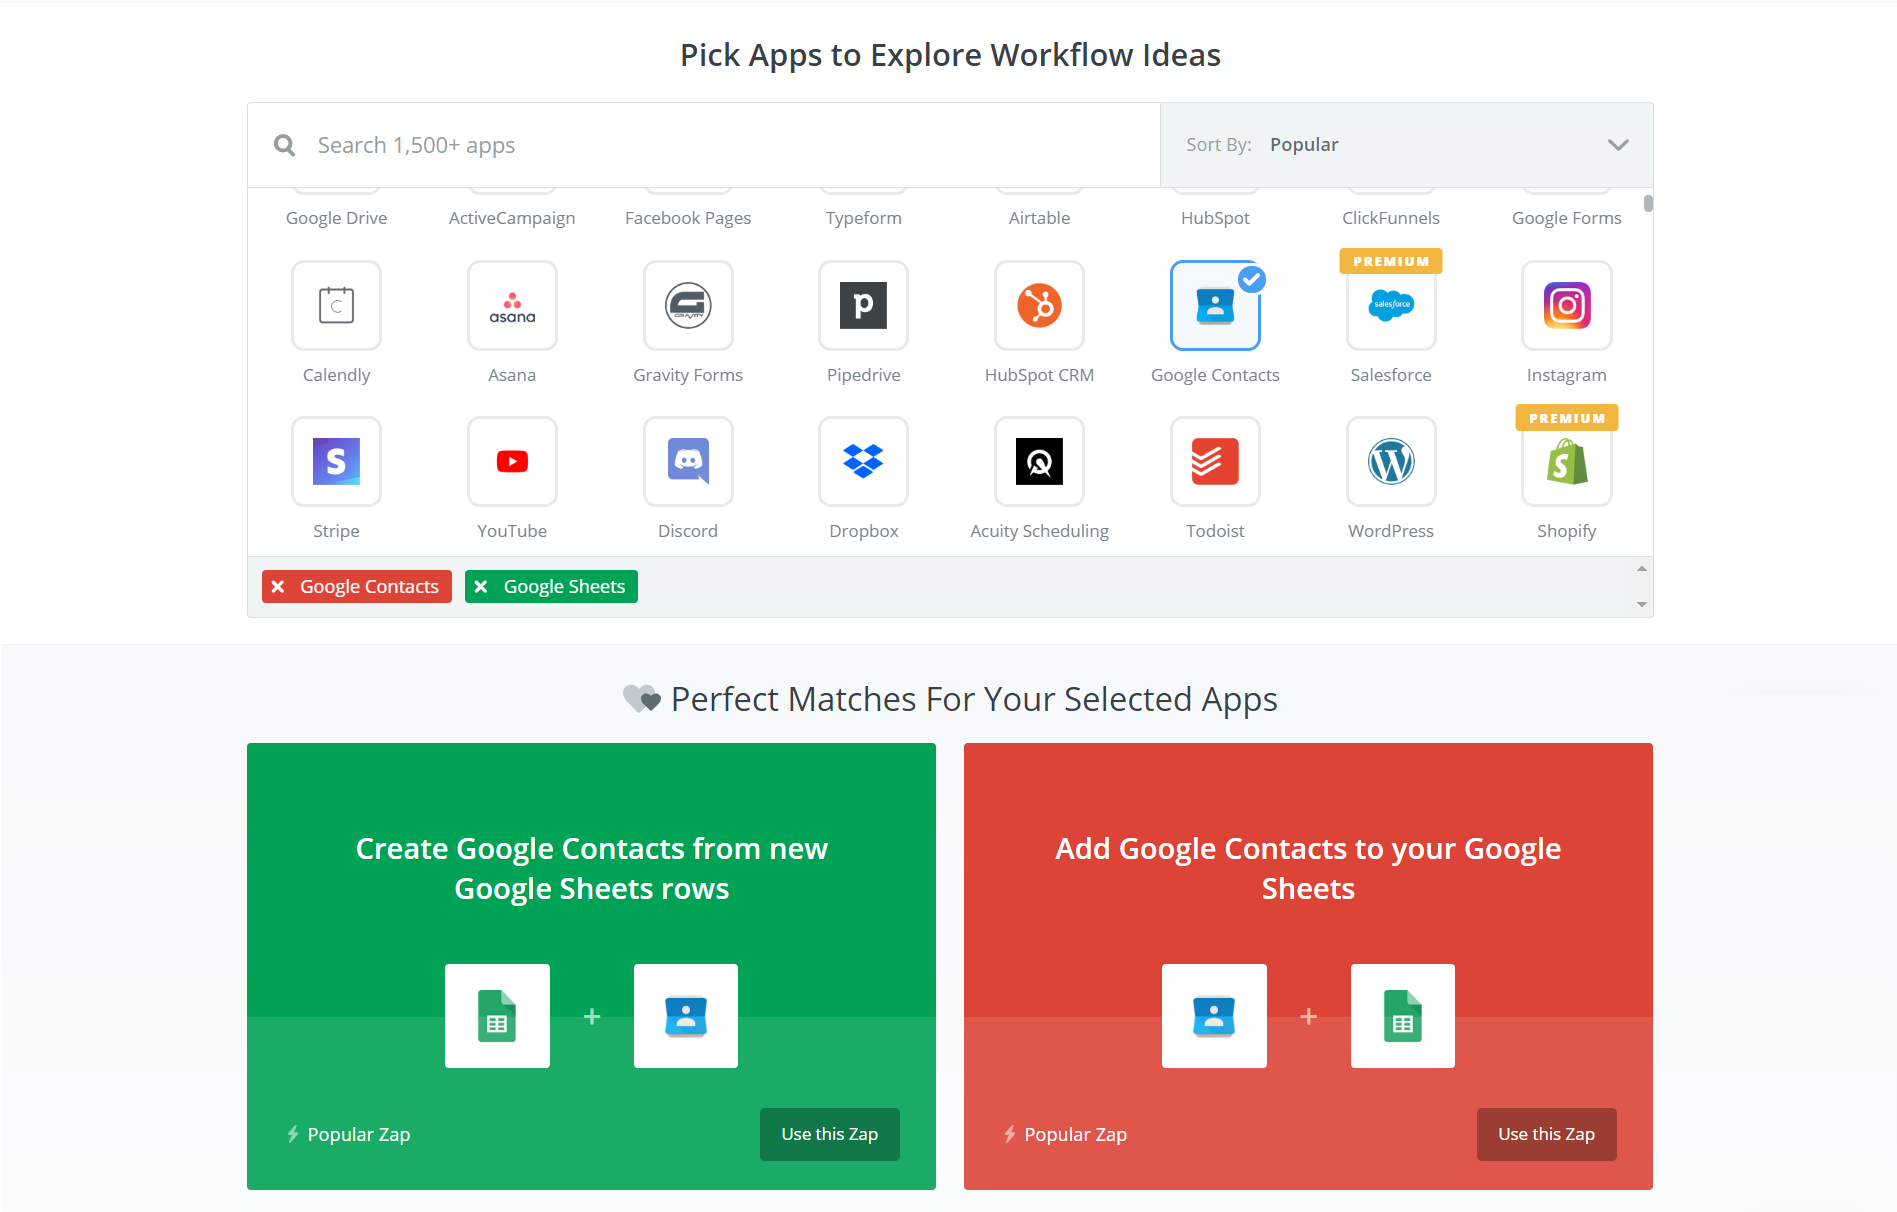The image size is (1897, 1212).
Task: Pick the Gravity Forms app icon
Action: coord(688,305)
